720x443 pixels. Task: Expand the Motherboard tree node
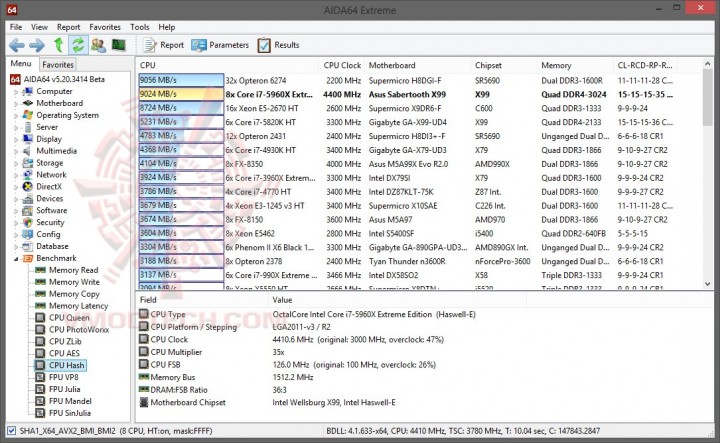tap(16, 104)
